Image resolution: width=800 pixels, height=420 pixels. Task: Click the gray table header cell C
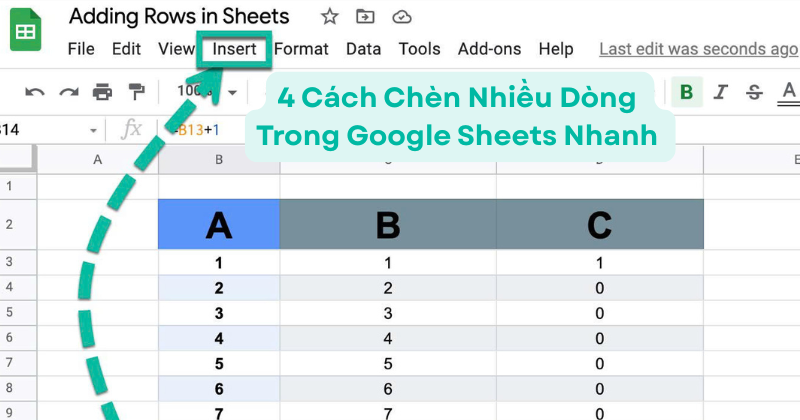tap(599, 224)
